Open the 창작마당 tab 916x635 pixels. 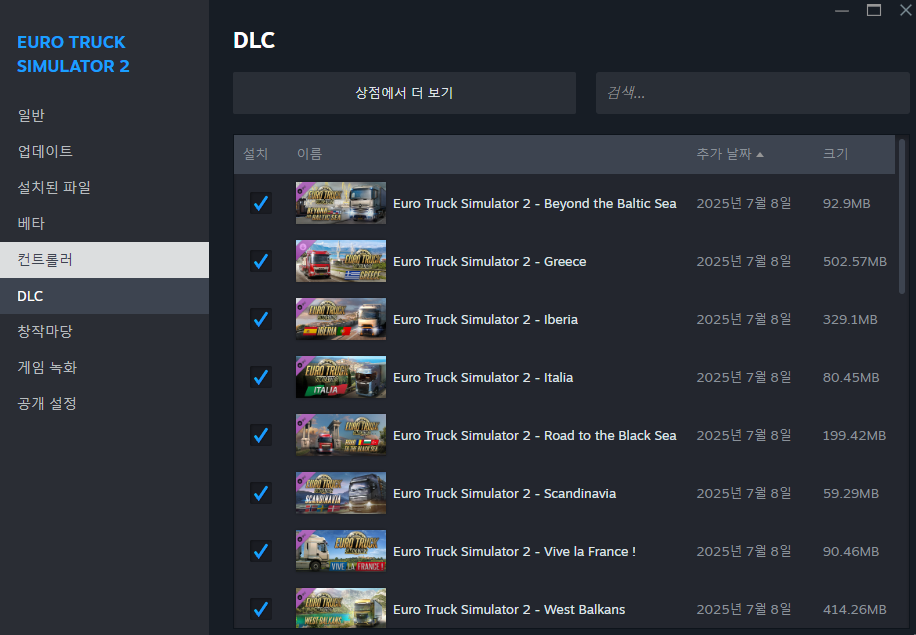coord(105,332)
